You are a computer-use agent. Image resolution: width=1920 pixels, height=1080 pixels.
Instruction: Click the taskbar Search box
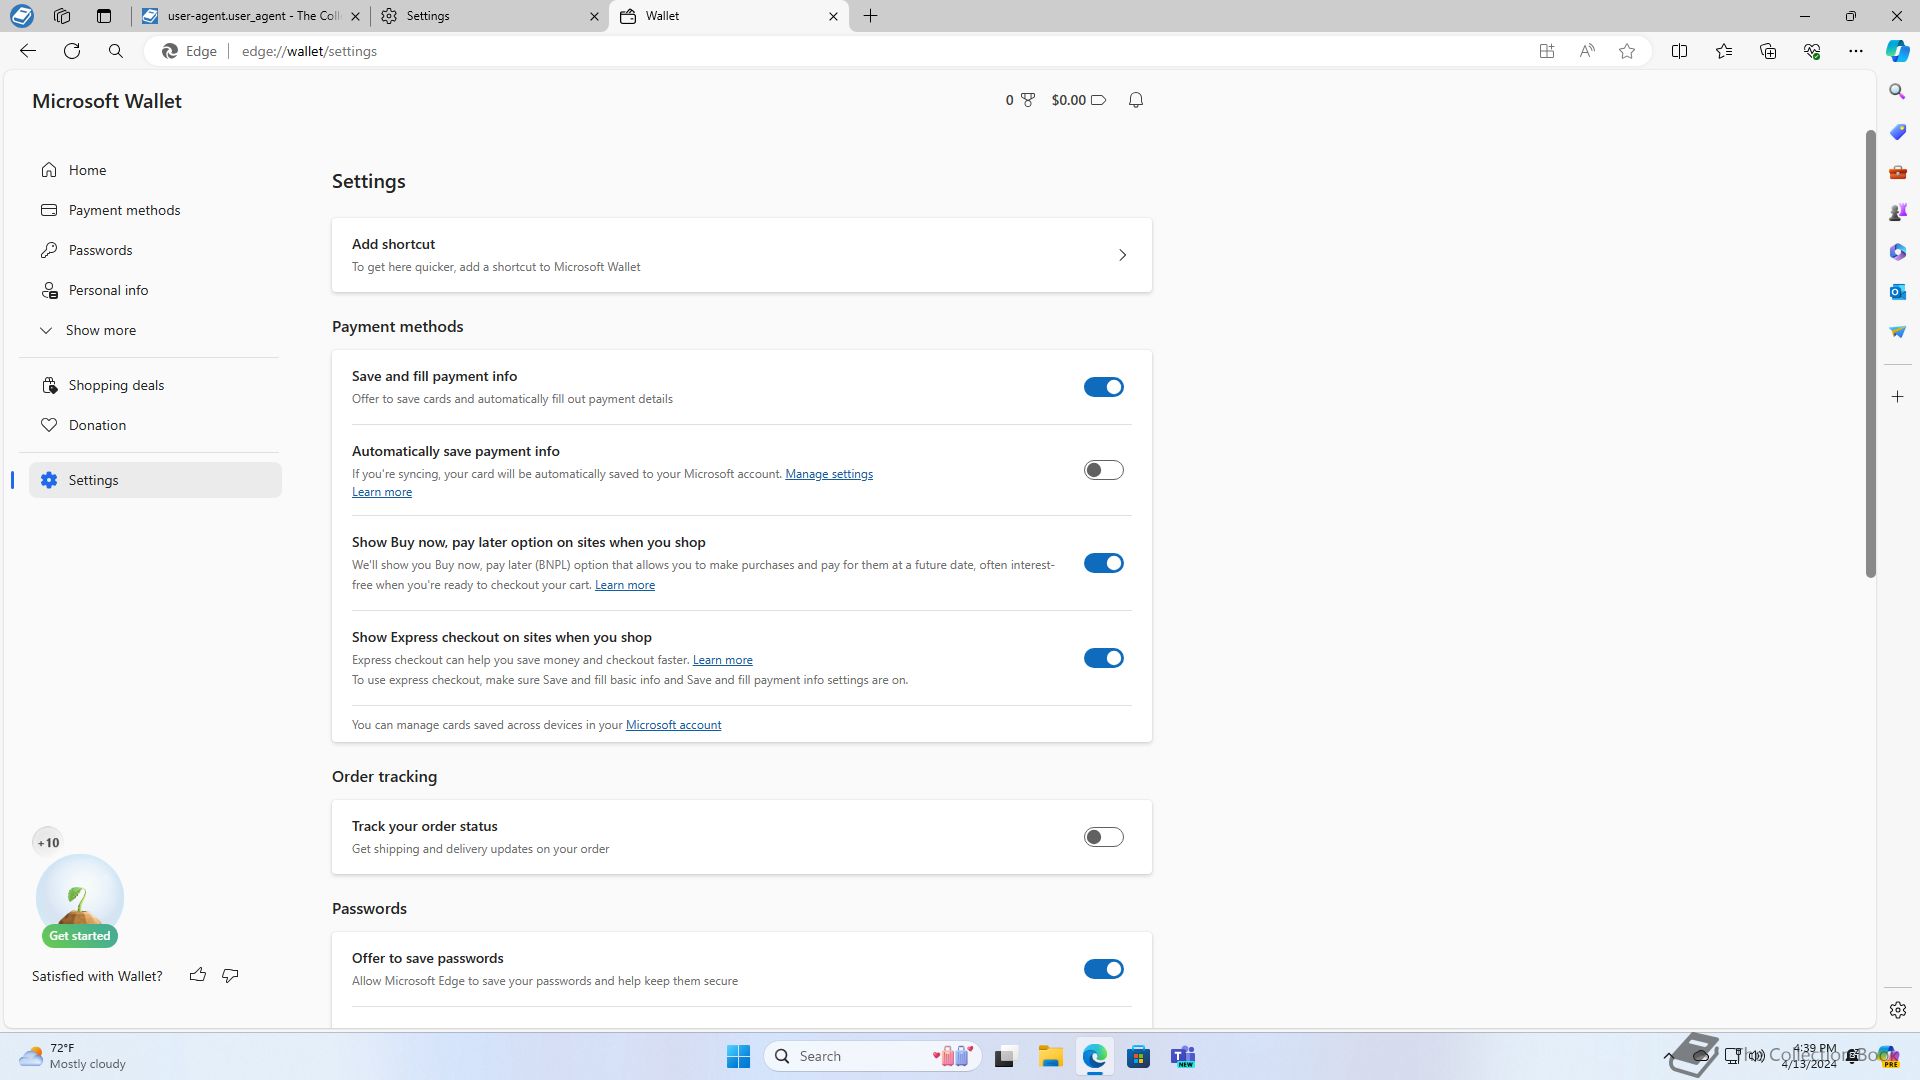point(872,1056)
